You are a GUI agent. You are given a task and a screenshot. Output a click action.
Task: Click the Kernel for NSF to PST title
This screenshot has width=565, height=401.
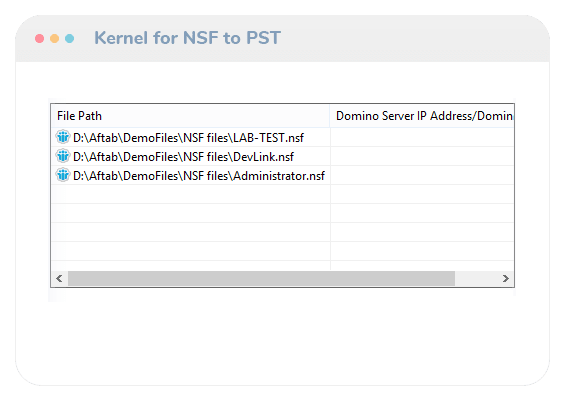point(187,38)
